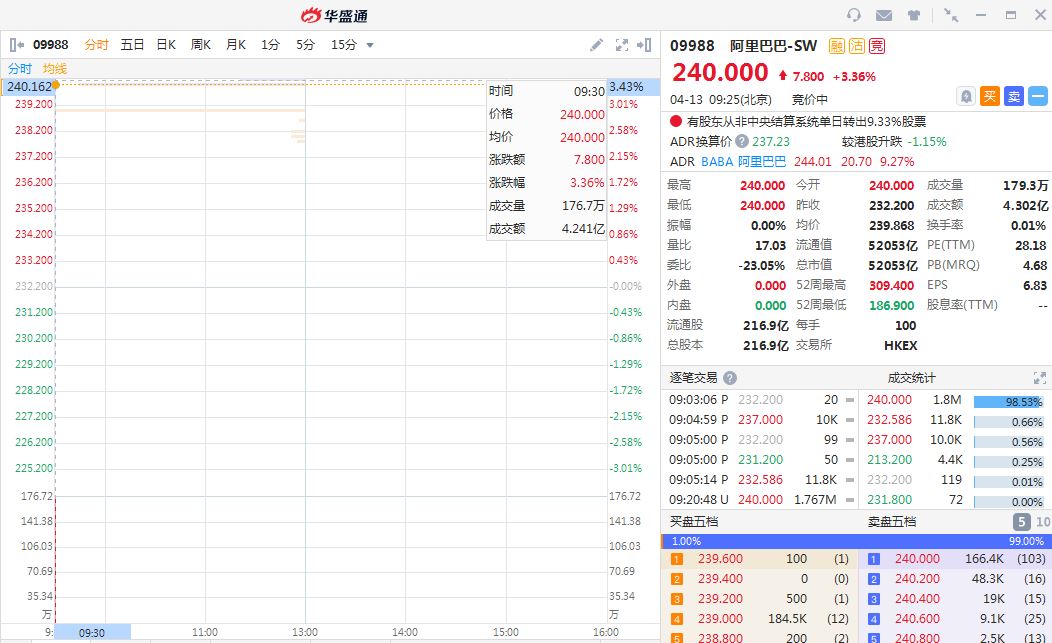Click the orange 买 buy button
The width and height of the screenshot is (1052, 643).
pyautogui.click(x=990, y=96)
